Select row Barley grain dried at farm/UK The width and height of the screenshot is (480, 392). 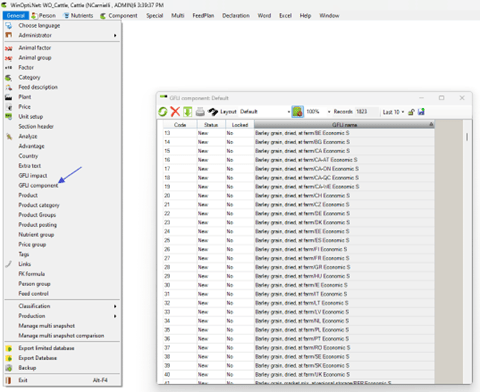coord(299,375)
